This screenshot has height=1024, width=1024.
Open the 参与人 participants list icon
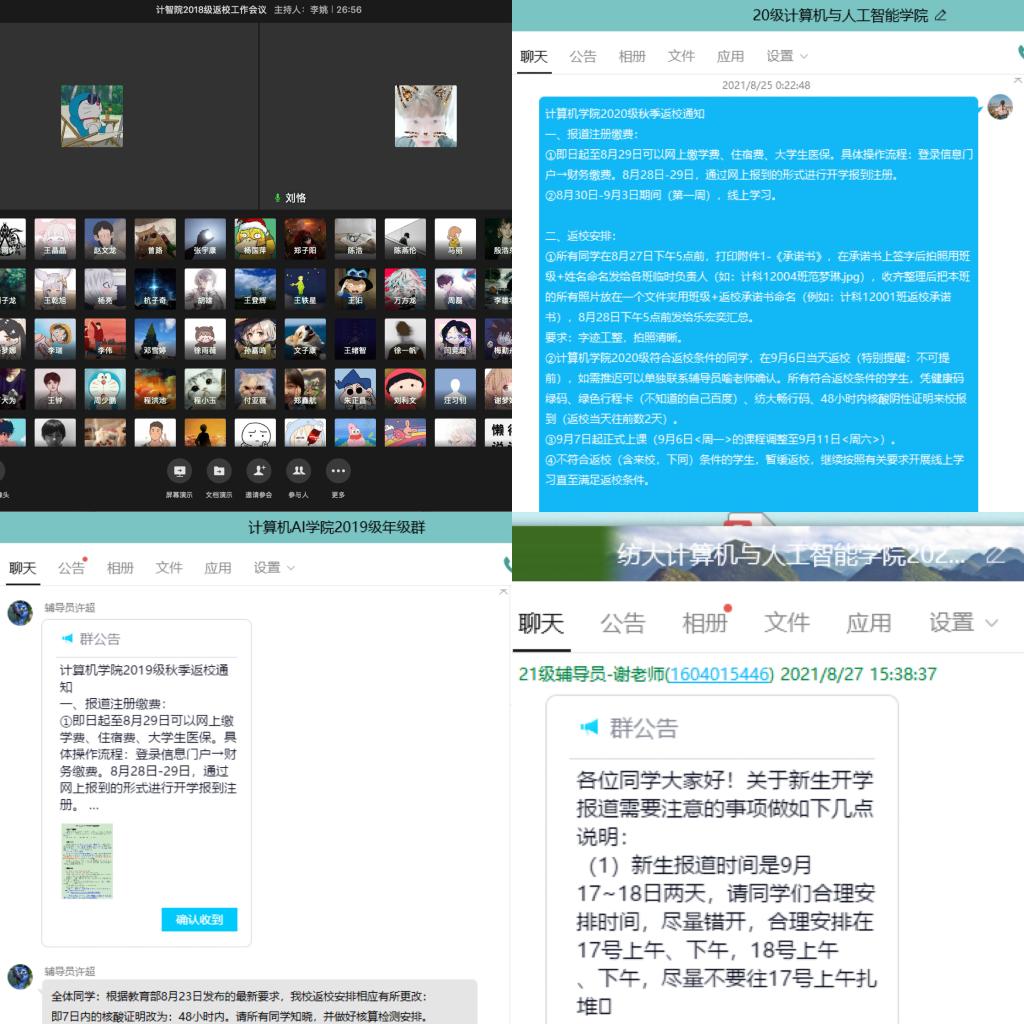pyautogui.click(x=298, y=471)
